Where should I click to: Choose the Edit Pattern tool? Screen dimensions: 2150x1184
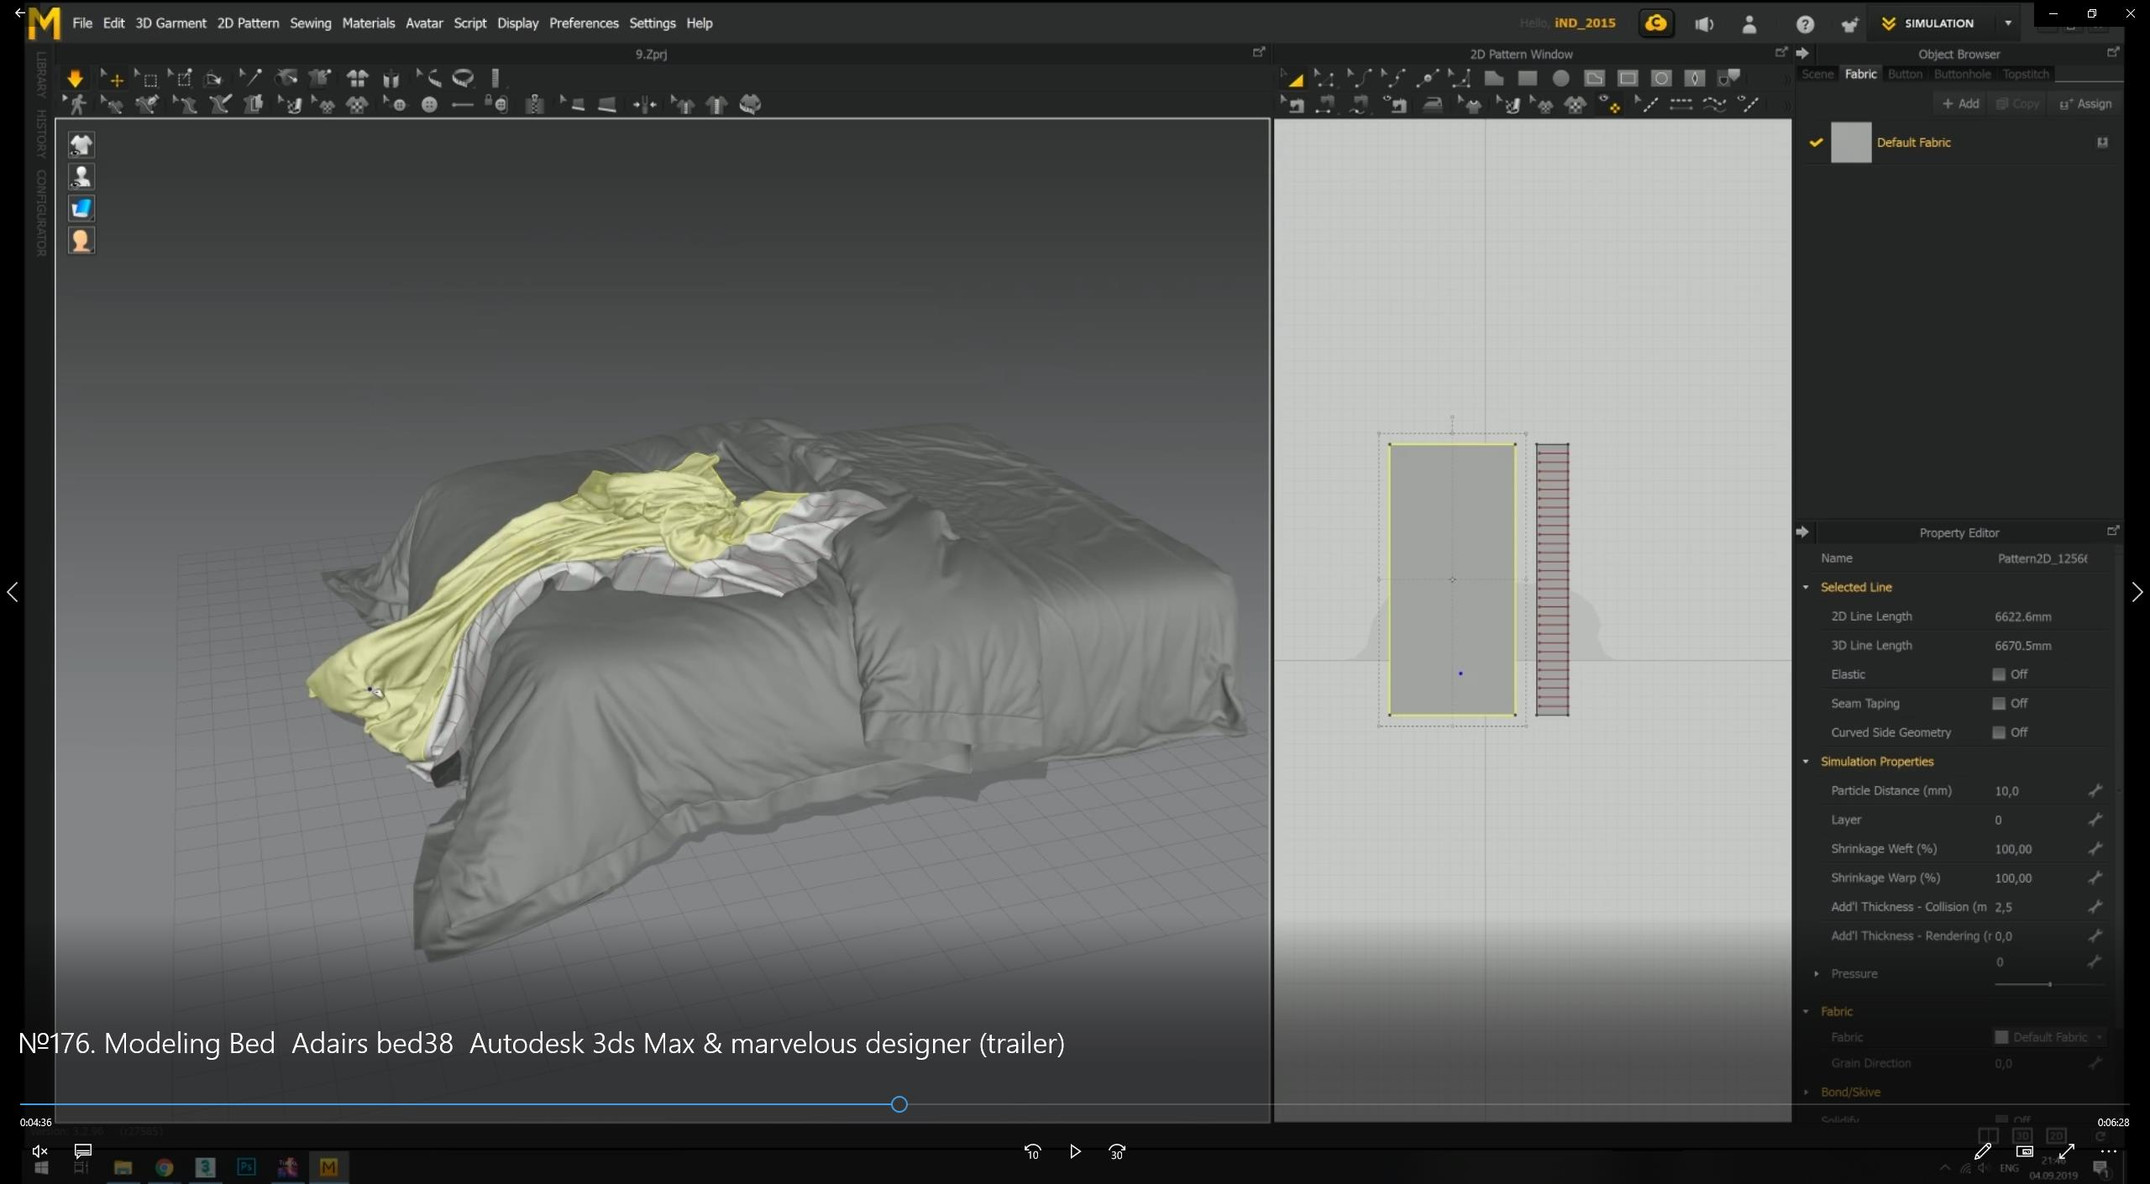click(x=1325, y=78)
